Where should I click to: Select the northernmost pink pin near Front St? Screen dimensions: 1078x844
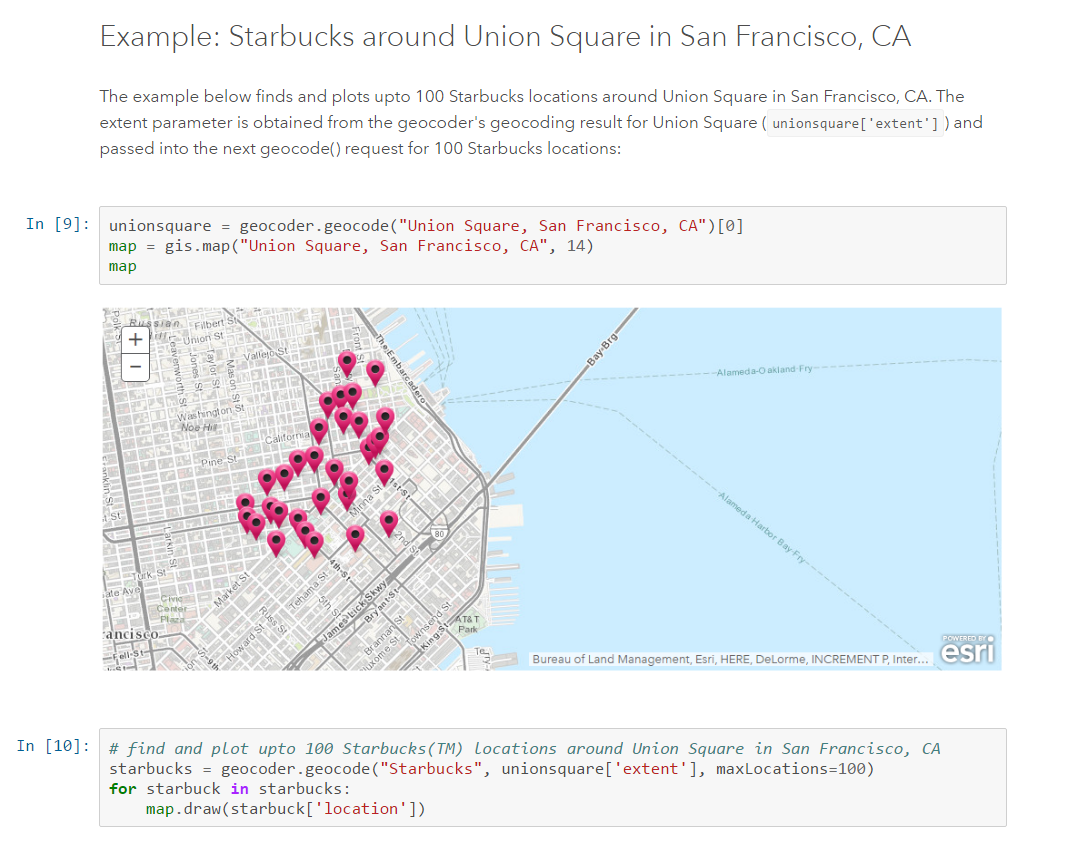[347, 362]
